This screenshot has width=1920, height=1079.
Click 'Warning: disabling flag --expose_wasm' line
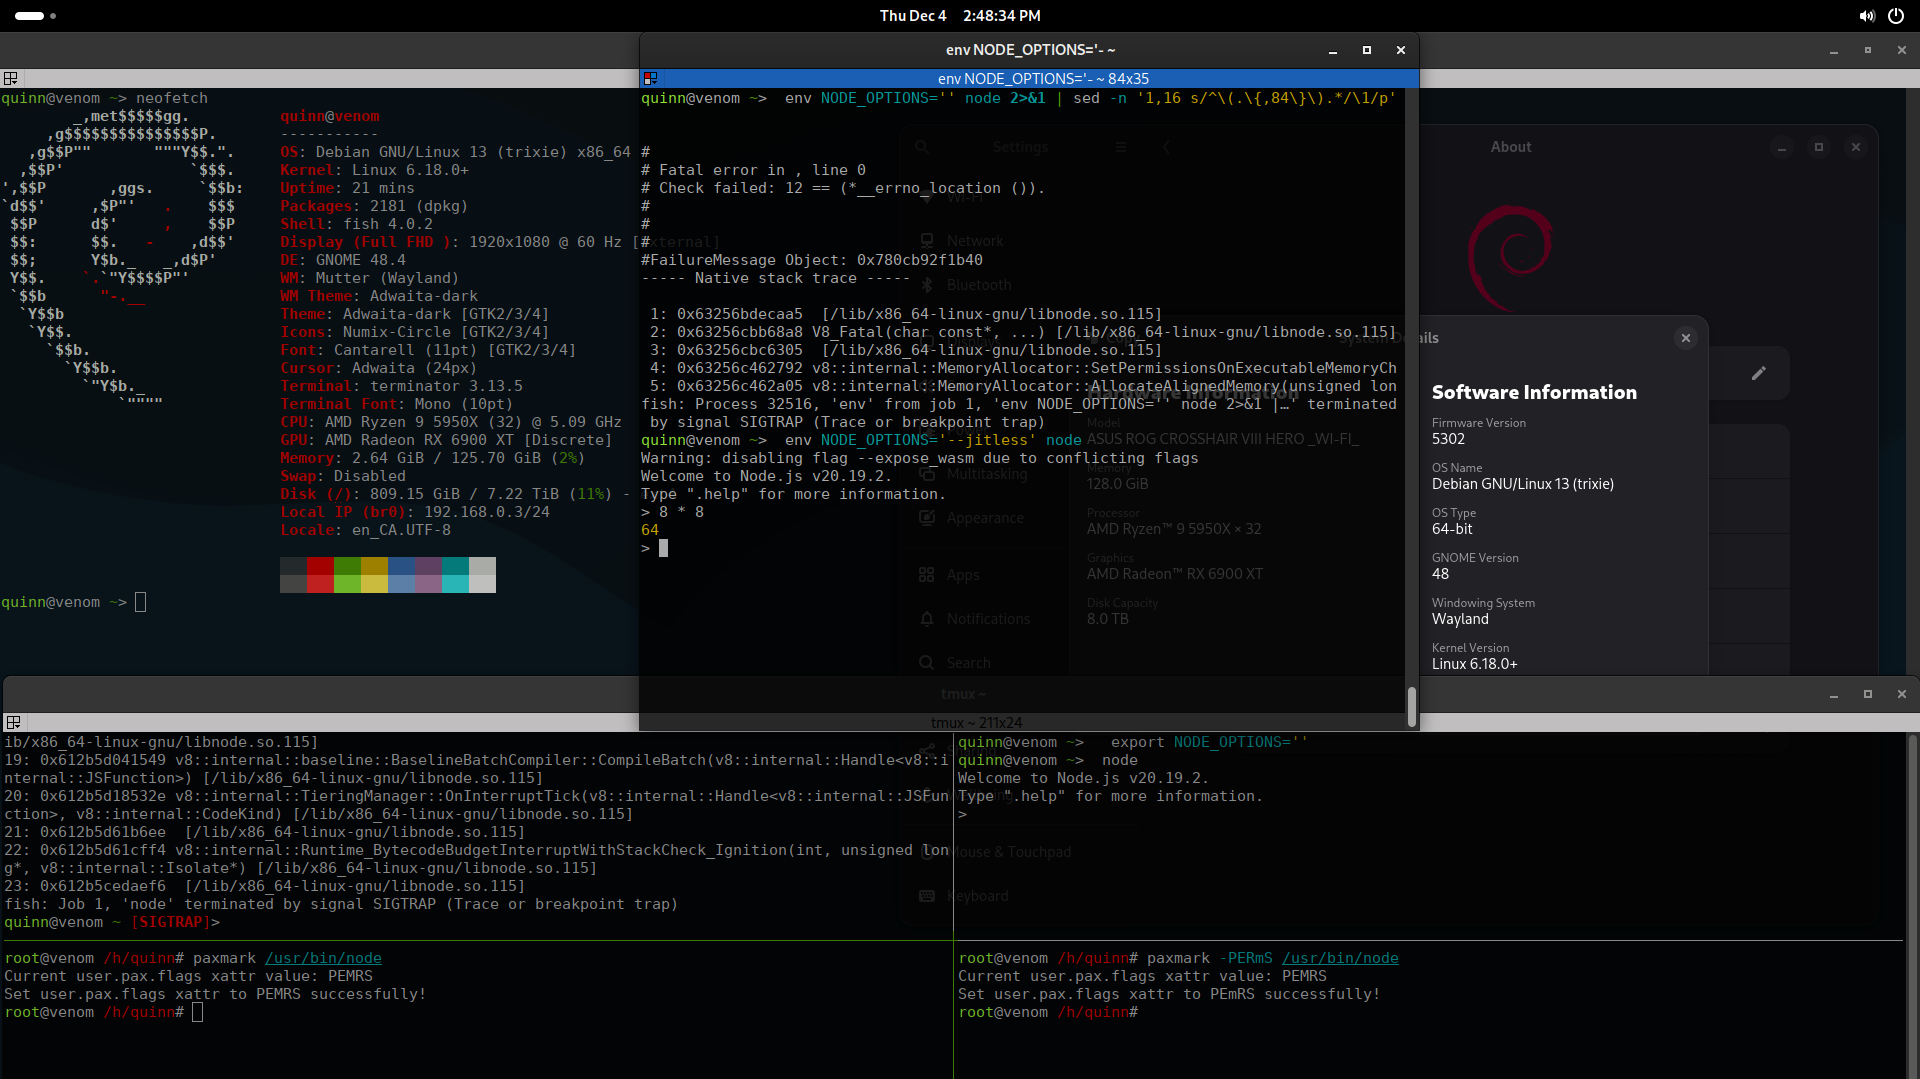pyautogui.click(x=919, y=458)
